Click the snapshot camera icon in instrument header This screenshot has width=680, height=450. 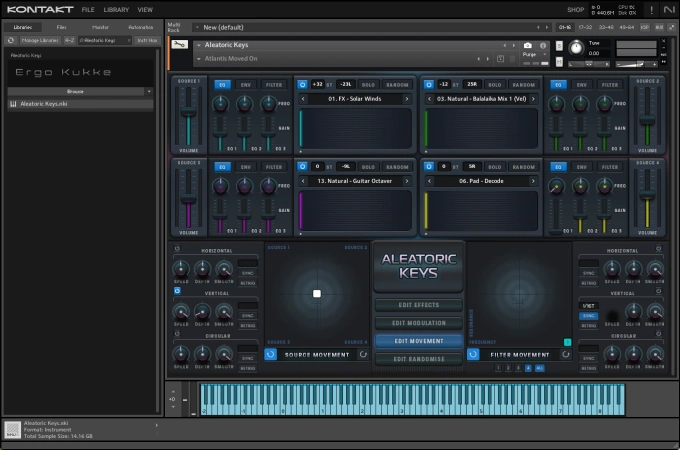[x=528, y=46]
